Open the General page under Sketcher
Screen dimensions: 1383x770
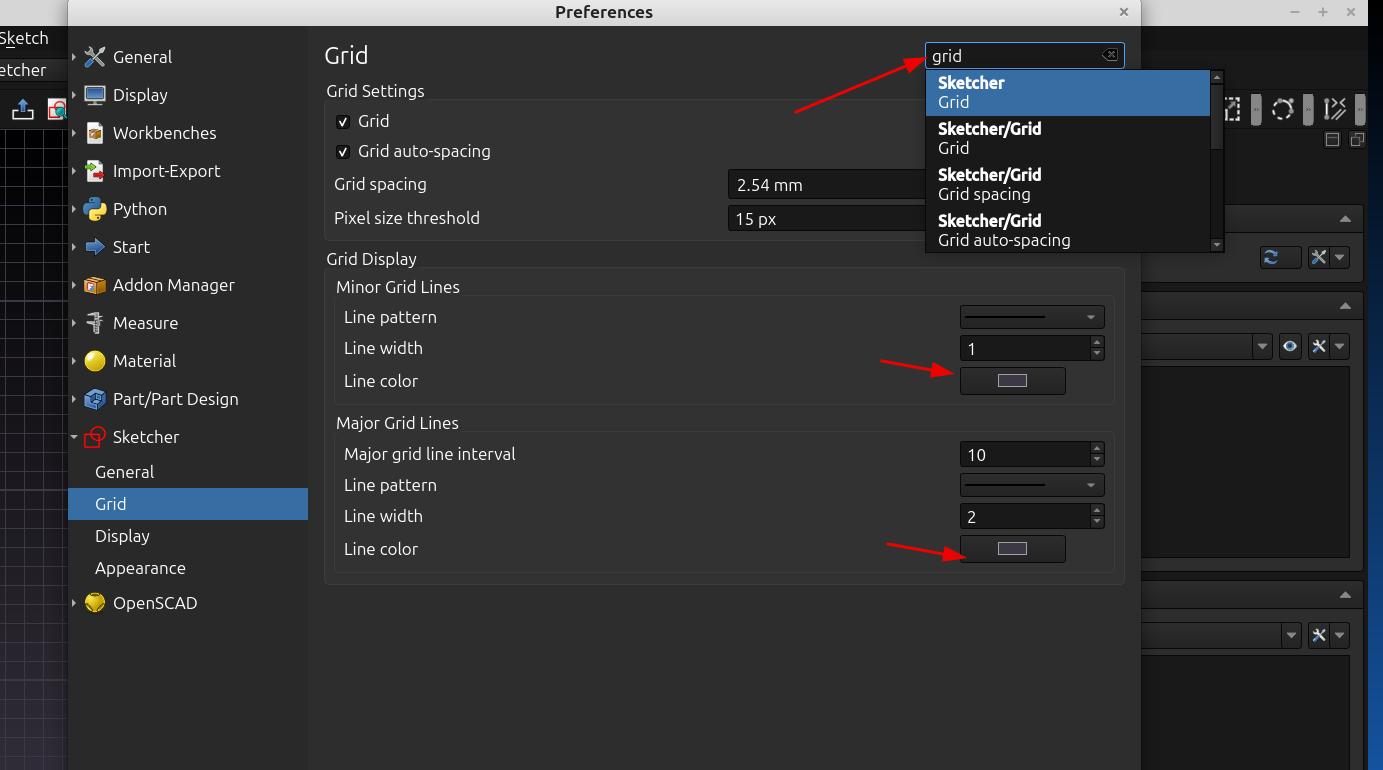pyautogui.click(x=188, y=472)
